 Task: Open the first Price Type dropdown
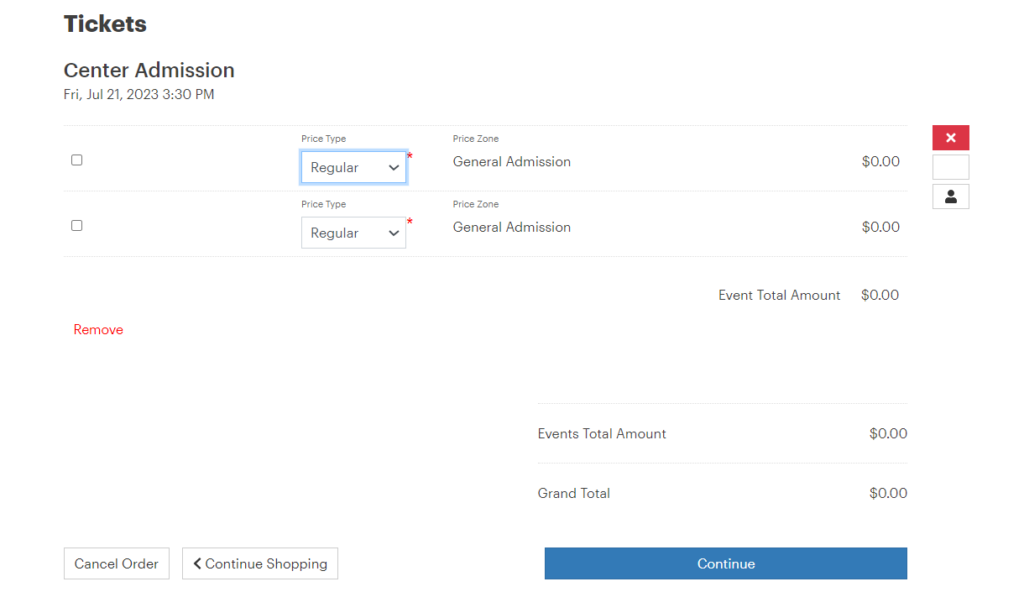354,168
